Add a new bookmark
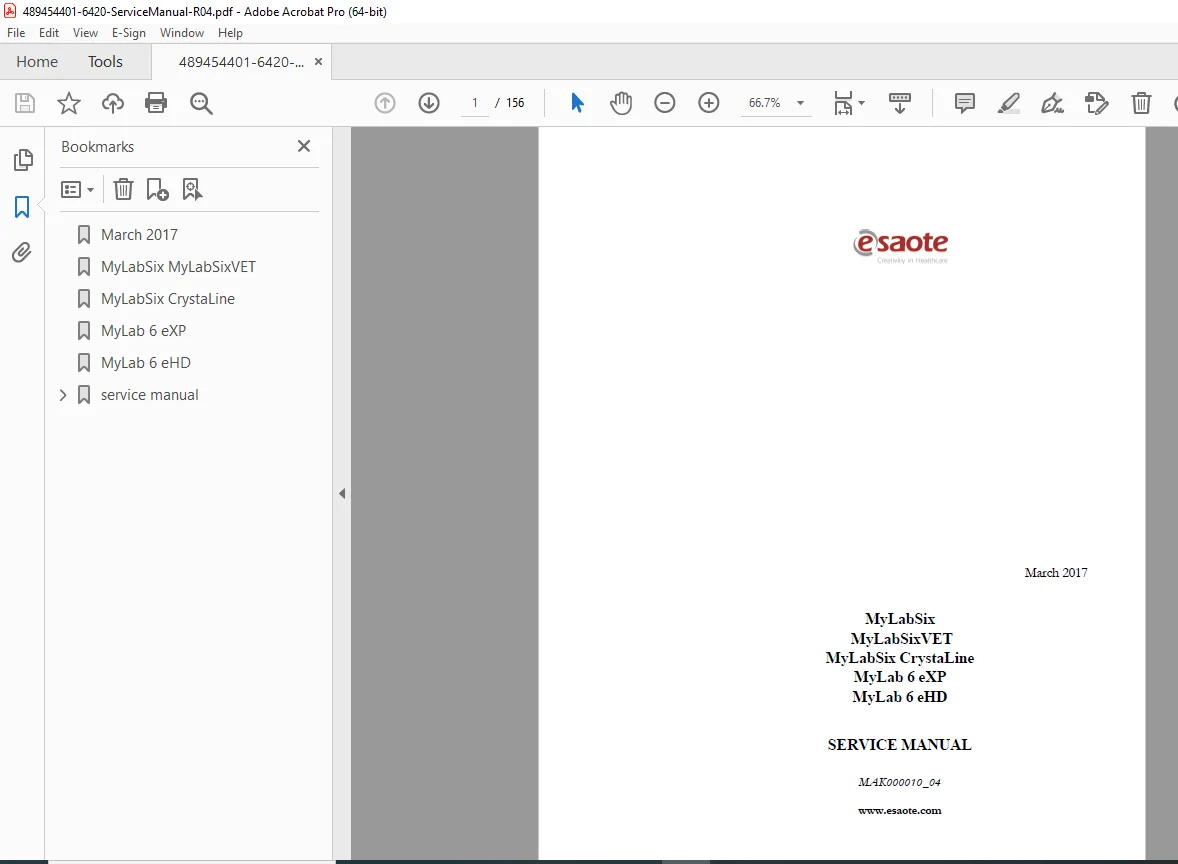Screen dimensions: 1178x864 tap(157, 189)
